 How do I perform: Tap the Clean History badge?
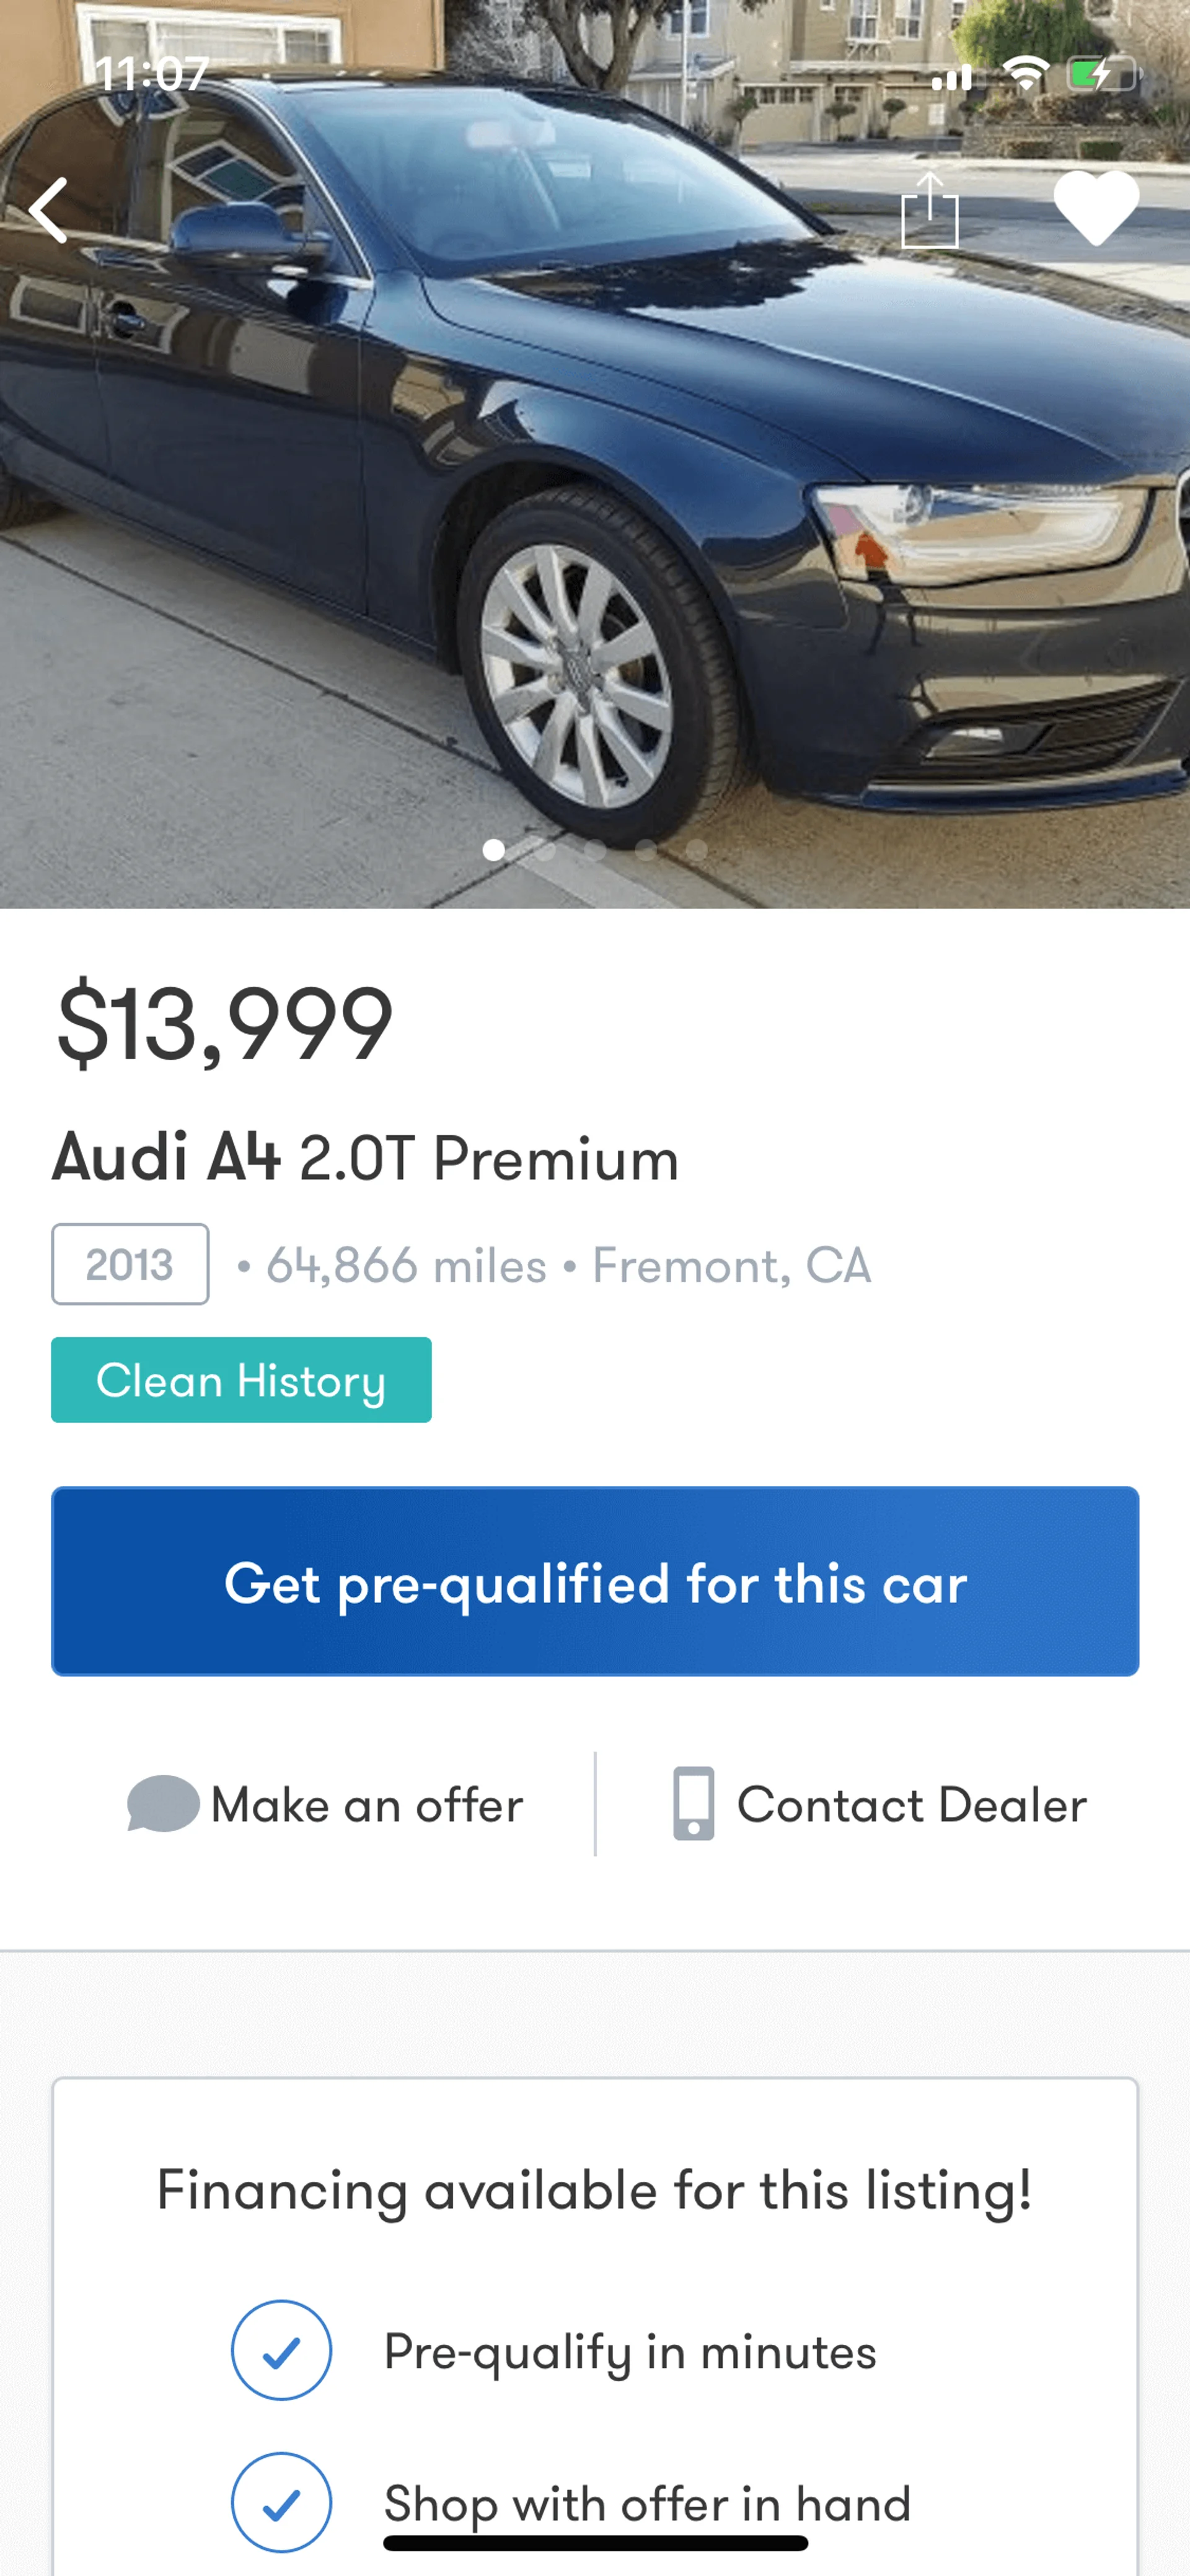click(241, 1380)
